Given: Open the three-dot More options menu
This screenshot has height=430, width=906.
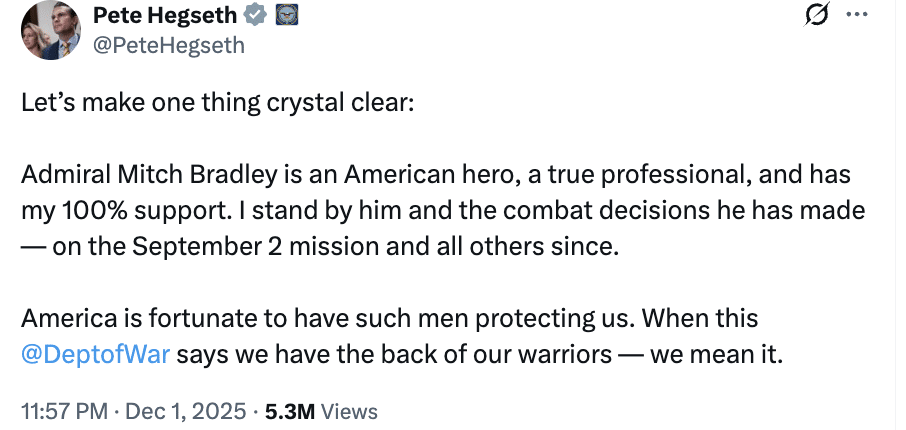Looking at the screenshot, I should (857, 16).
